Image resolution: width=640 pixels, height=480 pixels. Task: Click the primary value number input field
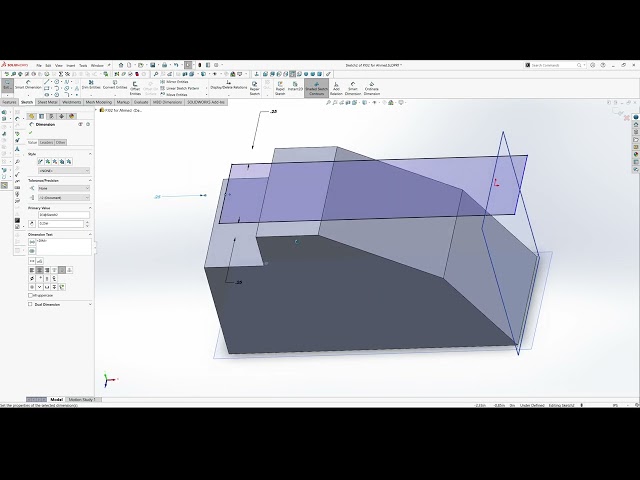point(61,224)
